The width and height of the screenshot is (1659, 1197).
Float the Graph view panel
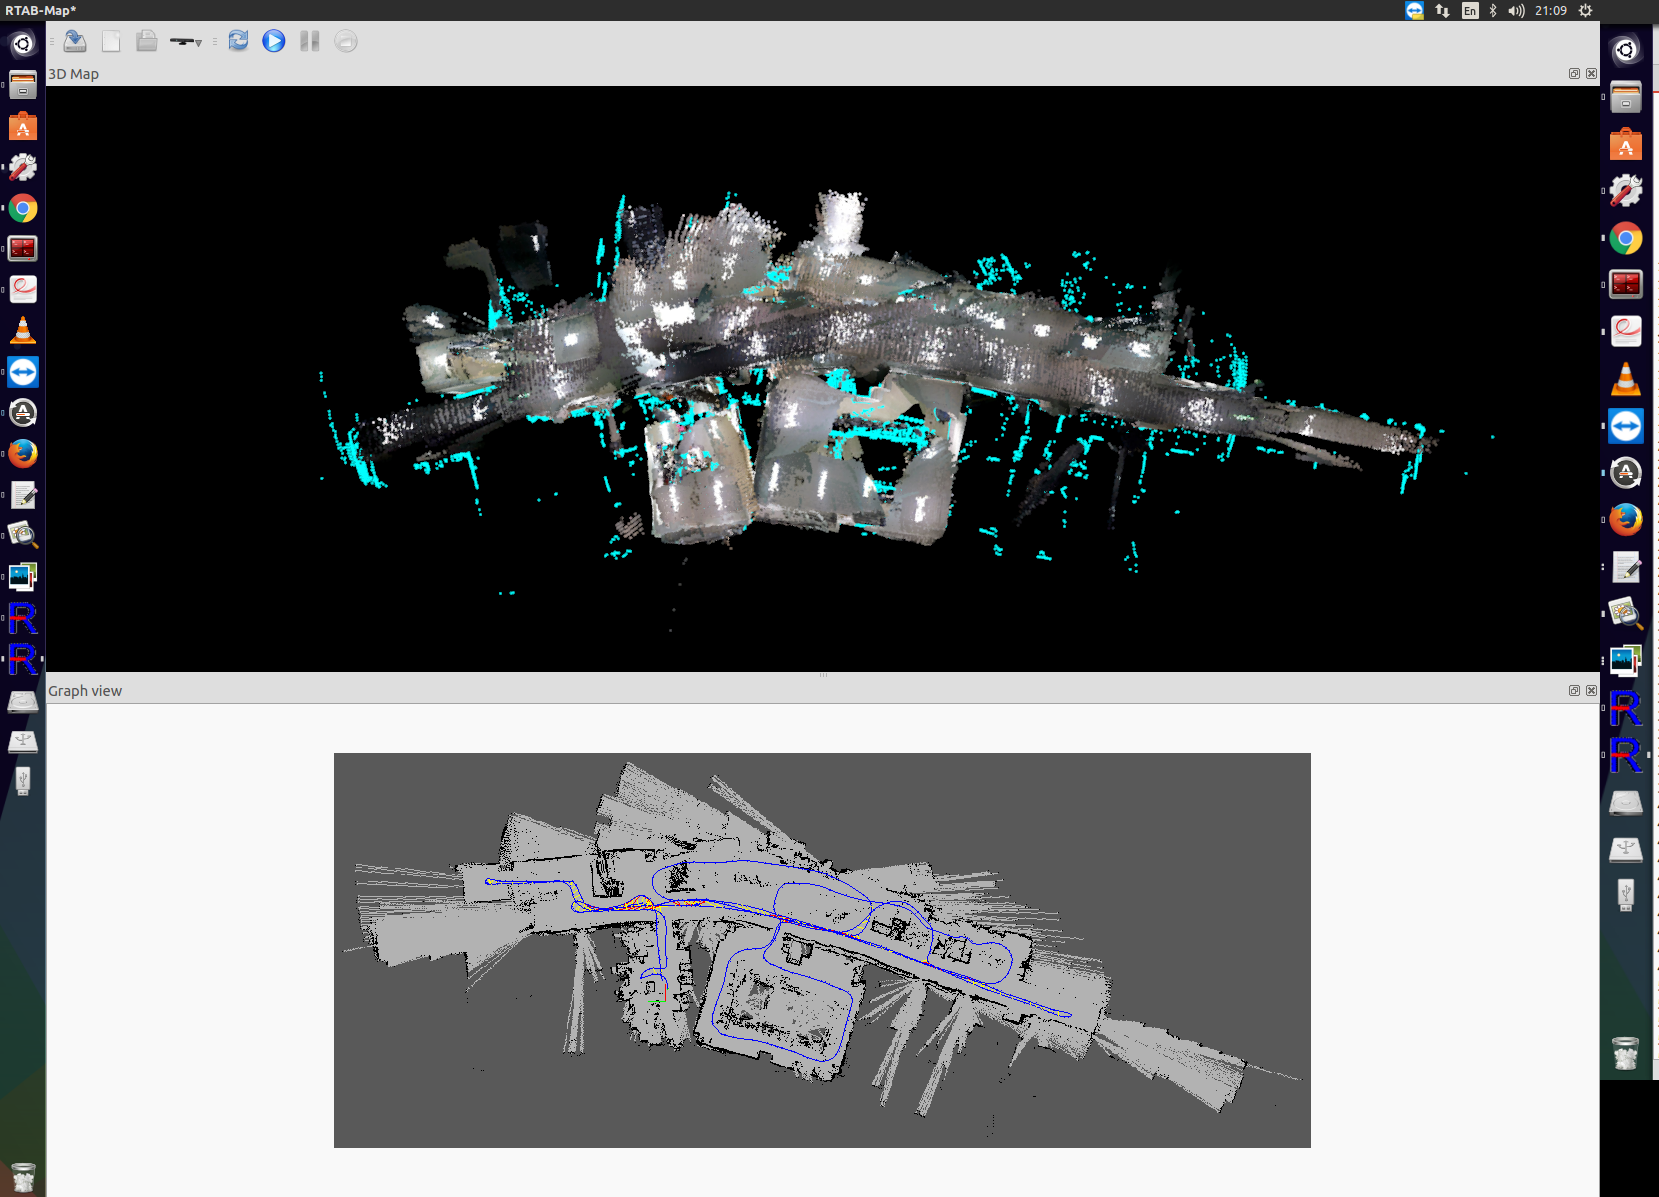[1574, 691]
